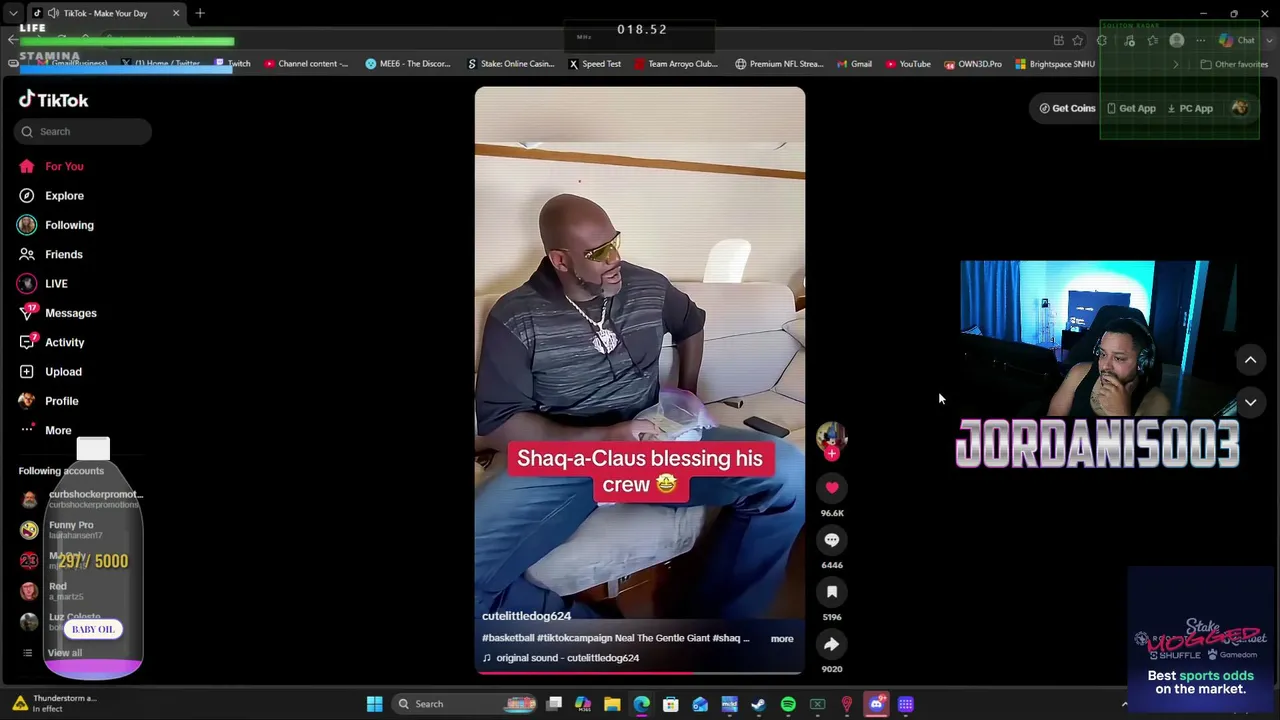Screen dimensions: 1280x720
Task: Open a new browser tab
Action: click(200, 13)
